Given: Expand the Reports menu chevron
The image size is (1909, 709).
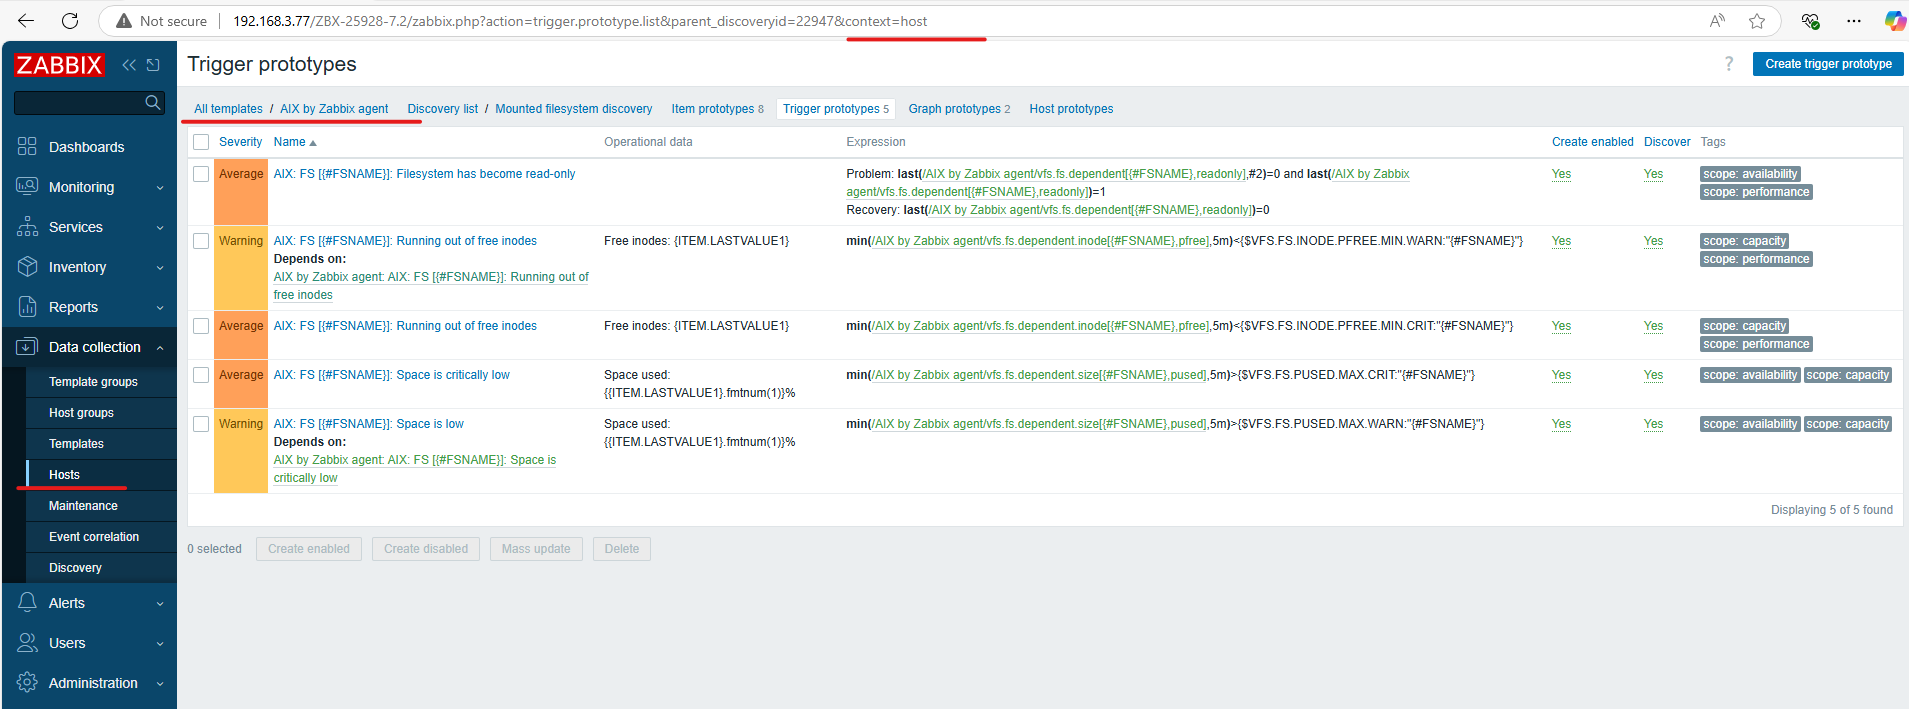Looking at the screenshot, I should point(160,308).
